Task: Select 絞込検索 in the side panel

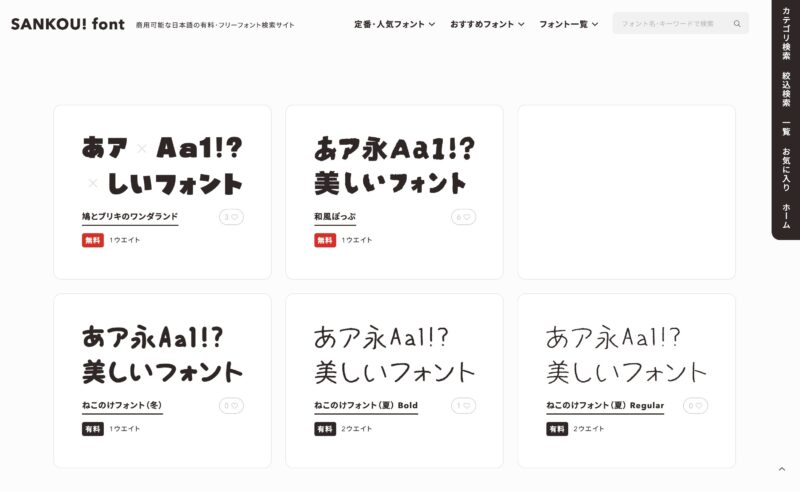Action: [x=786, y=90]
